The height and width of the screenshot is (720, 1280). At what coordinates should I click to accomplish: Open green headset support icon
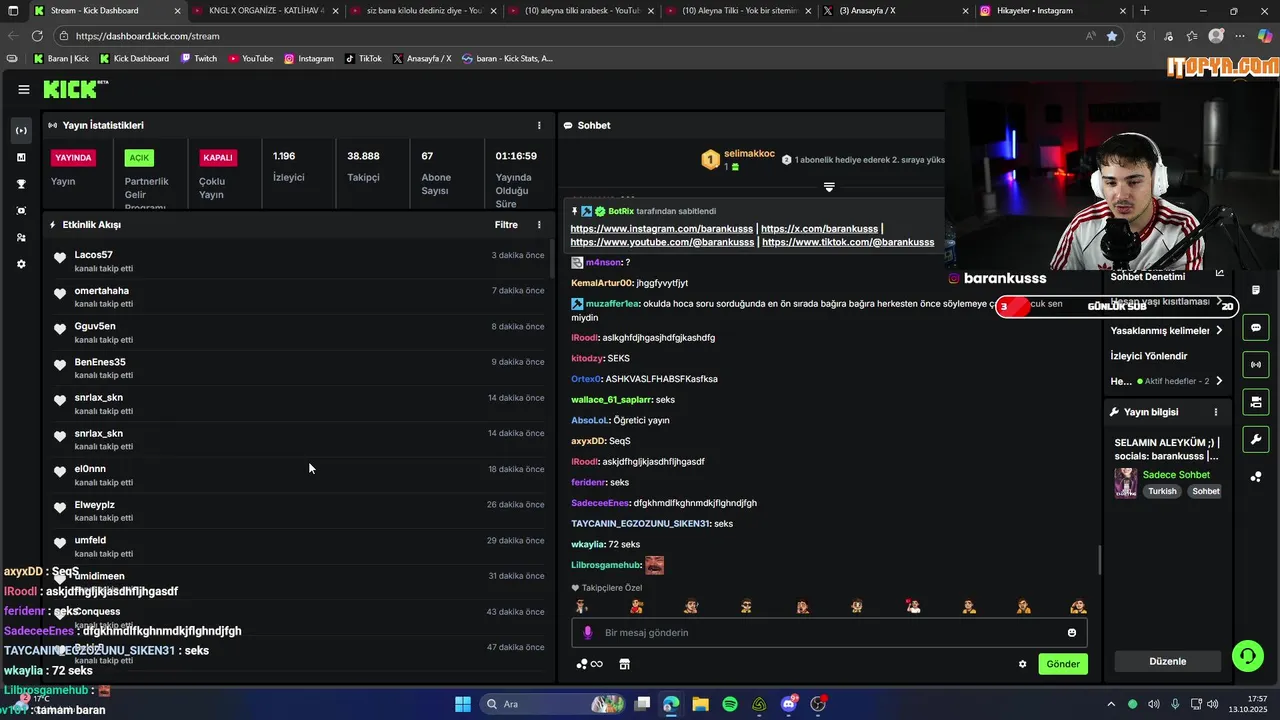pos(1247,656)
